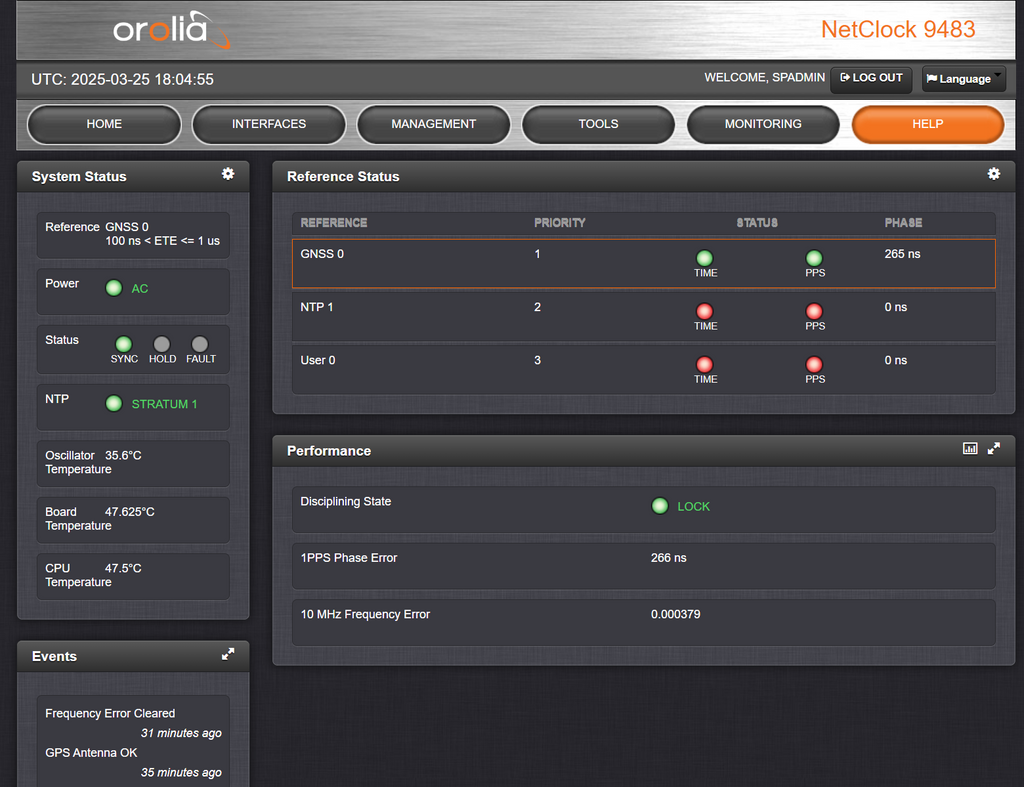Log out of the session
The width and height of the screenshot is (1024, 787).
pyautogui.click(x=871, y=78)
